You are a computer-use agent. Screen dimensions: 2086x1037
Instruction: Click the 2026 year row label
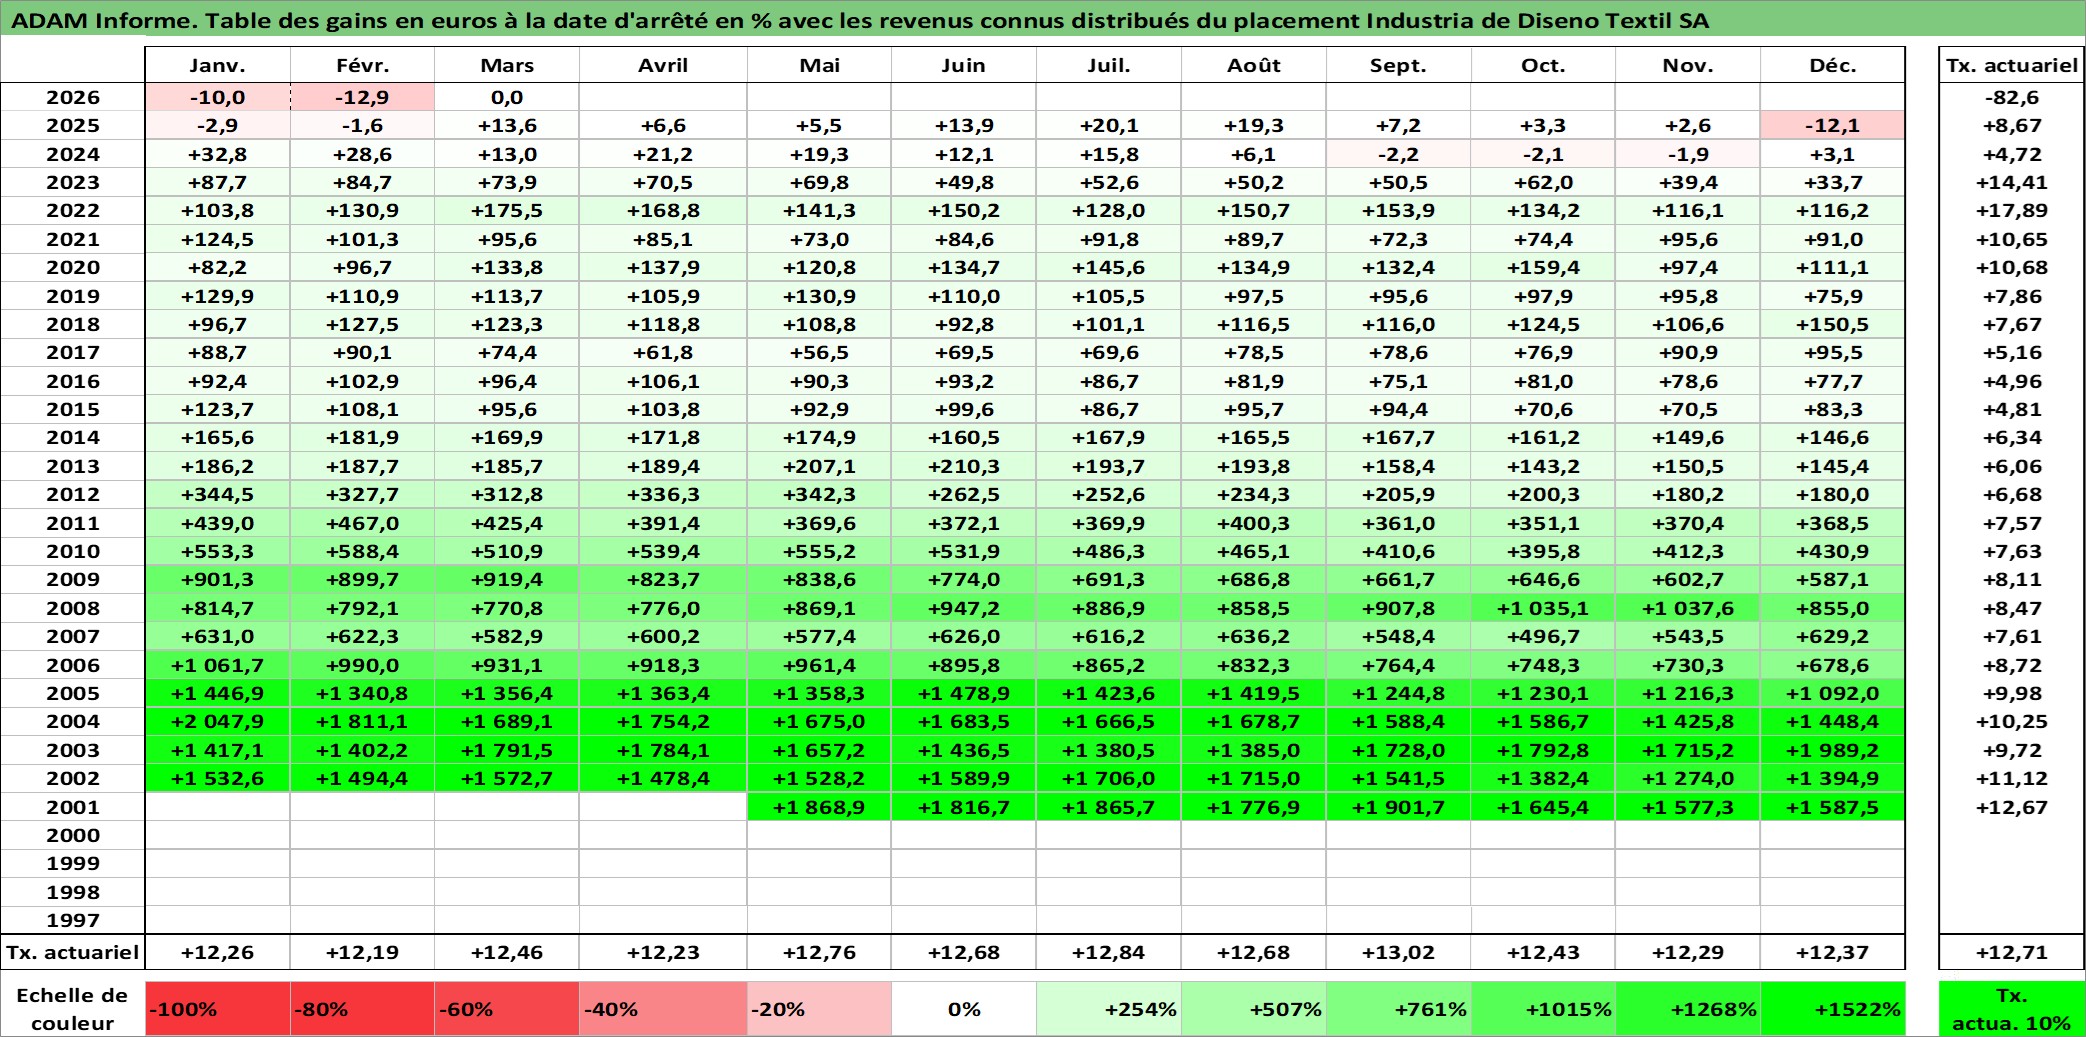73,97
